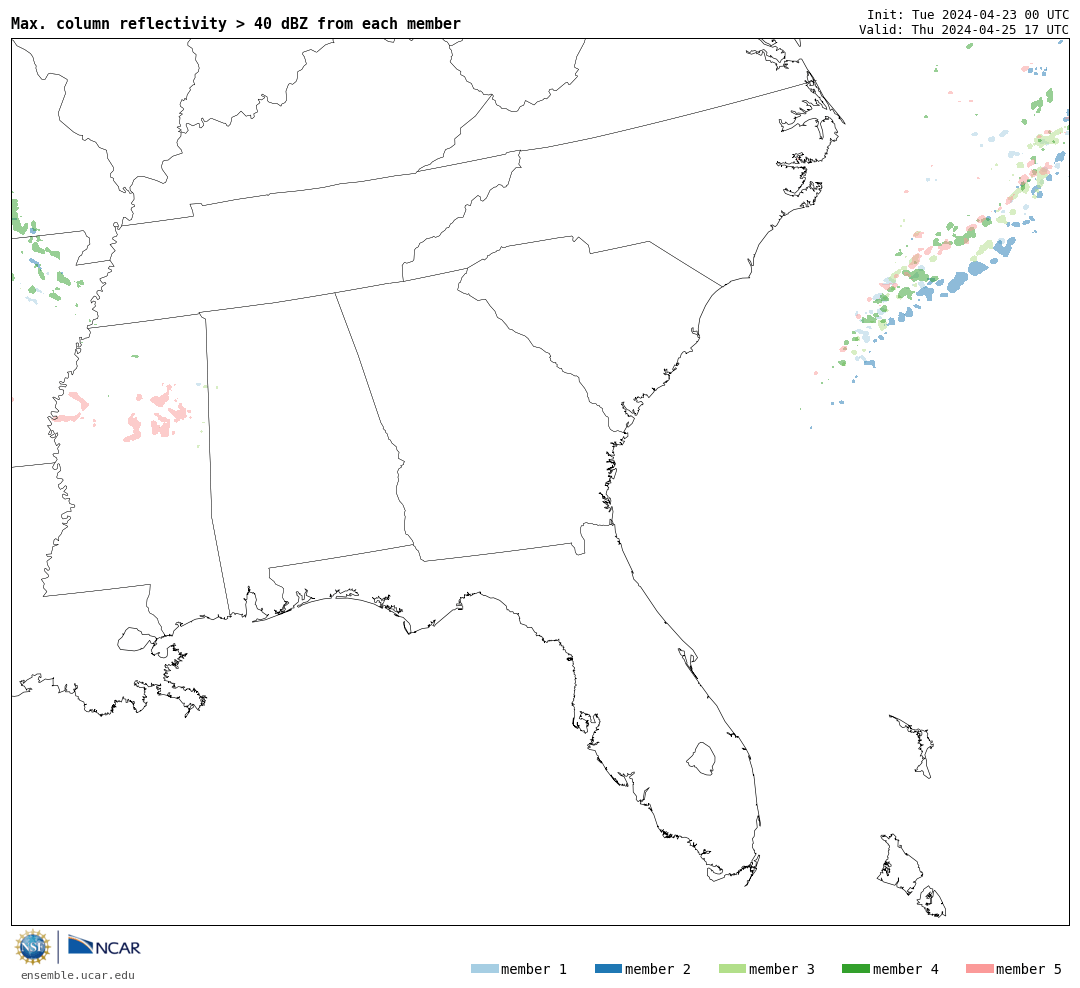Image resolution: width=1080 pixels, height=988 pixels.
Task: Click the NCAR logo
Action: click(x=104, y=945)
